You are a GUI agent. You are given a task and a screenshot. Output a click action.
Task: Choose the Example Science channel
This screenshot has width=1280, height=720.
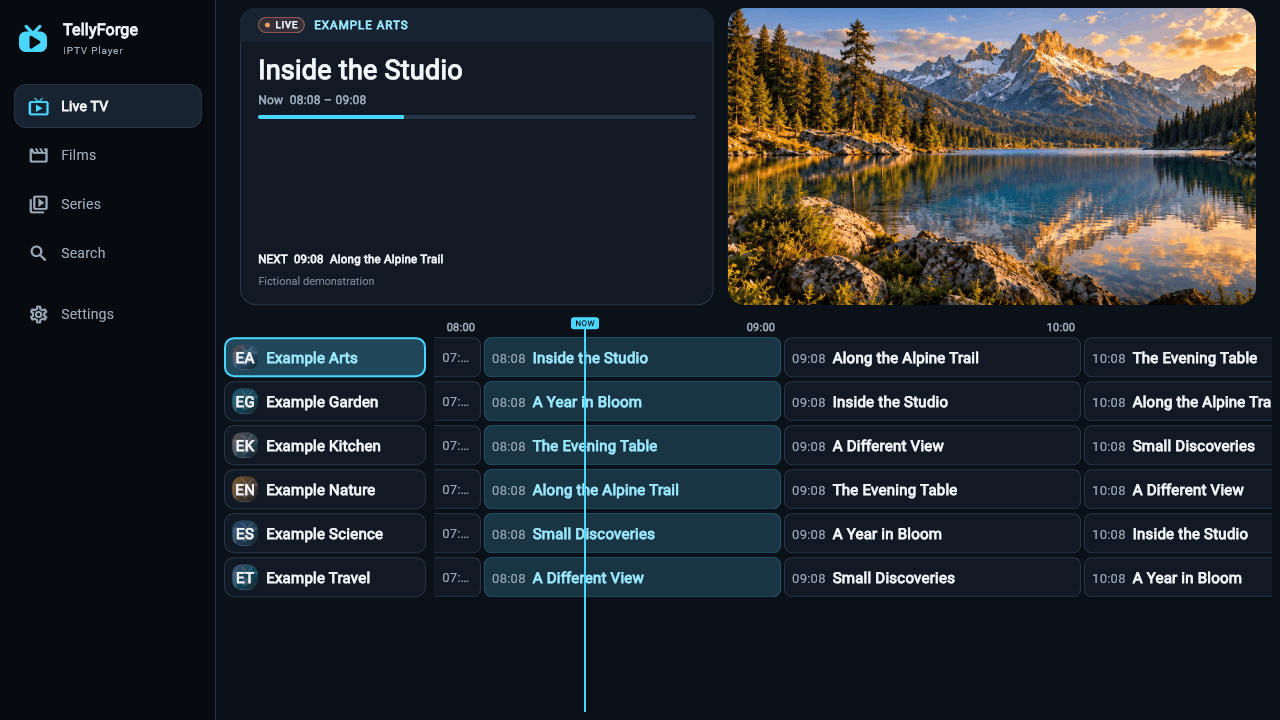[x=325, y=534]
